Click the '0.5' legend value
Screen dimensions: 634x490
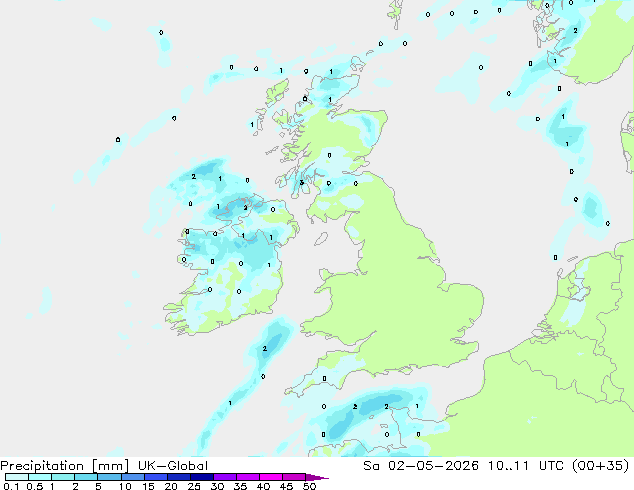[x=35, y=486]
